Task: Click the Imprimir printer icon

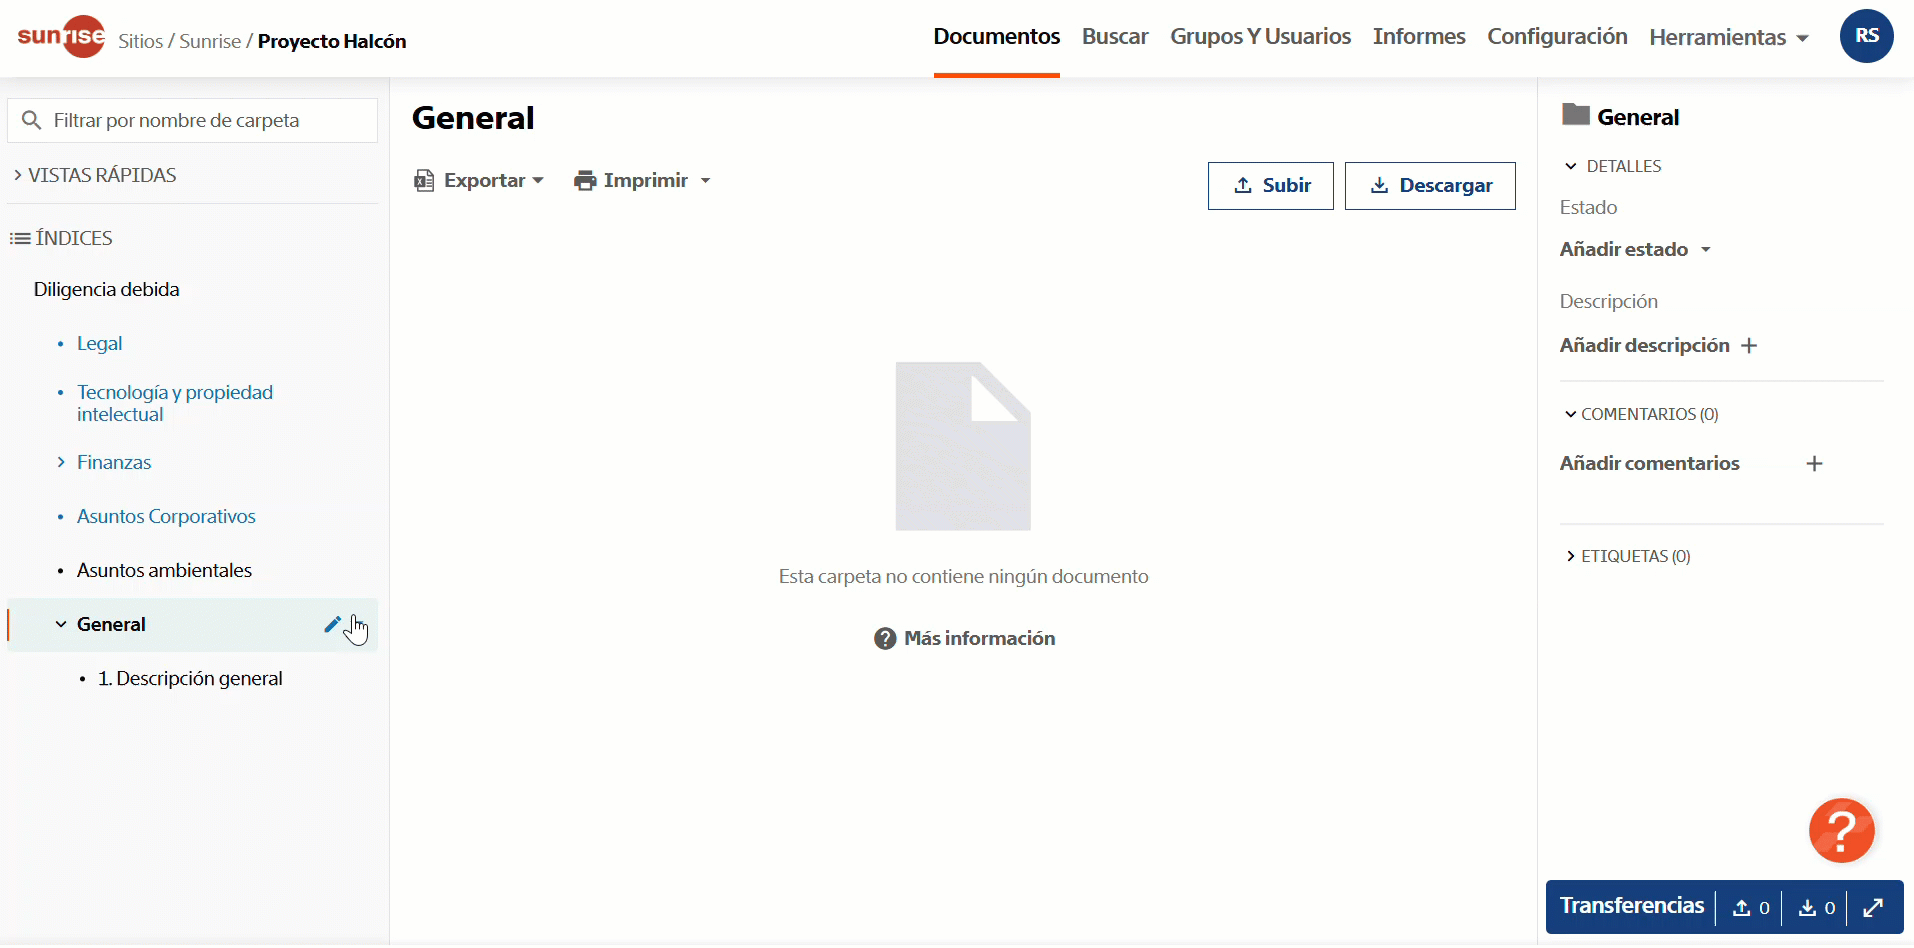Action: pyautogui.click(x=585, y=181)
